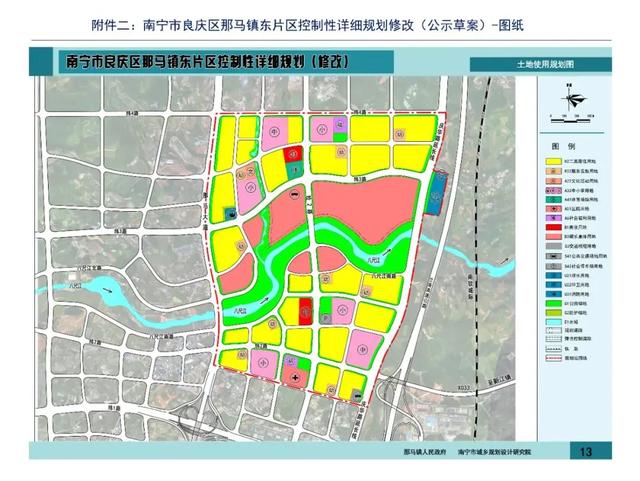Click the purple welfare parcel above the hospital

tap(289, 360)
